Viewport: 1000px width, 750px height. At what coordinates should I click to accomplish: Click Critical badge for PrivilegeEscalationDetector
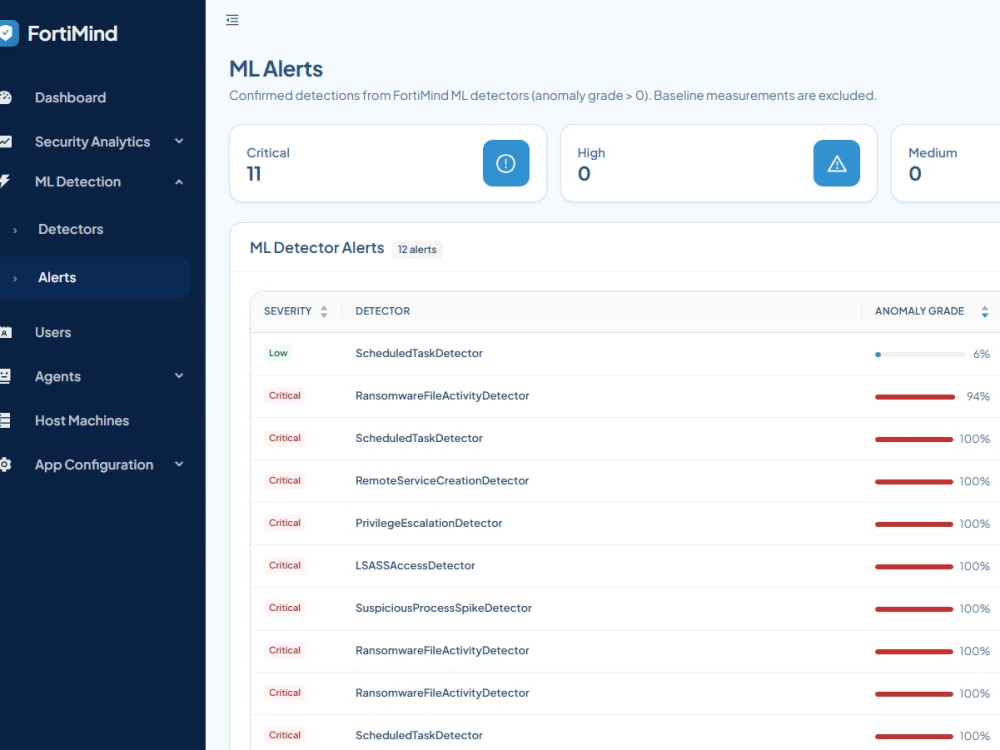coord(284,523)
